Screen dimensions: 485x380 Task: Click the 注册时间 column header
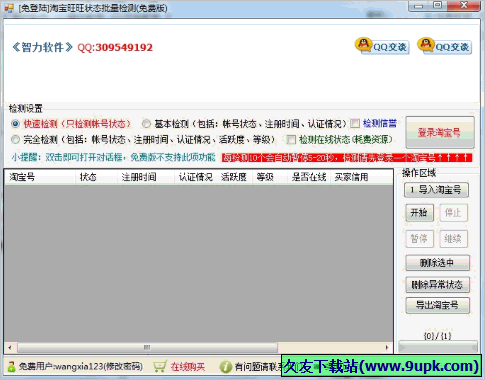pyautogui.click(x=146, y=177)
